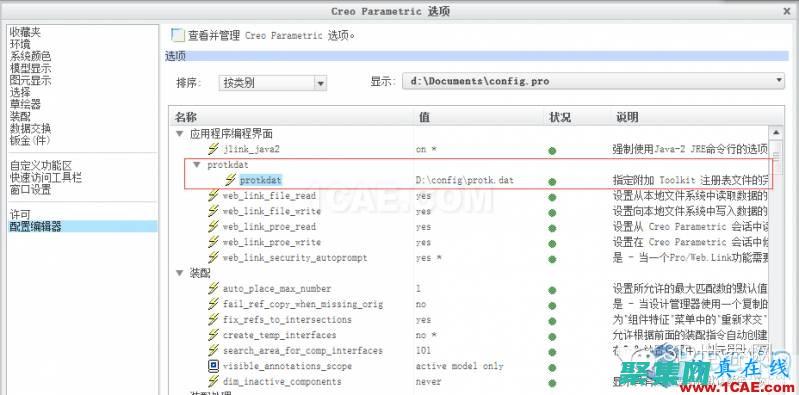Open 自定义功能区 page

click(41, 166)
